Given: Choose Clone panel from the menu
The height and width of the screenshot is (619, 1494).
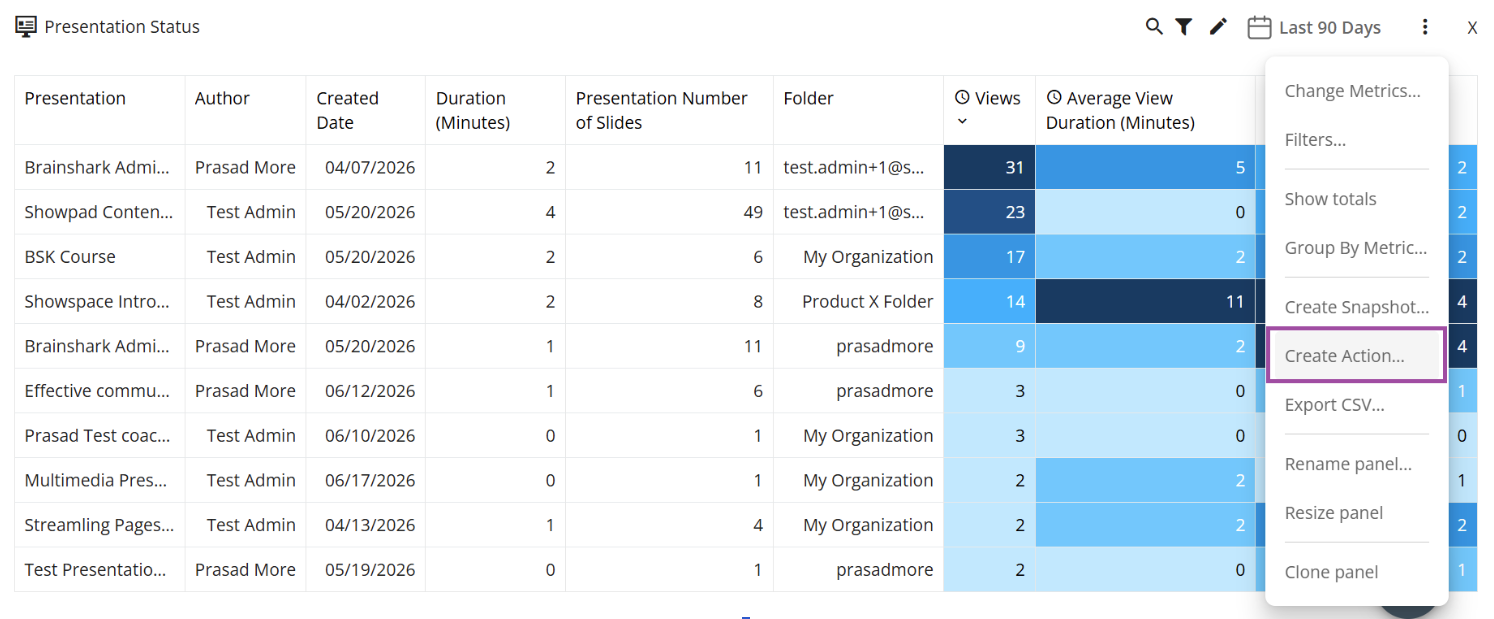Looking at the screenshot, I should (1331, 572).
